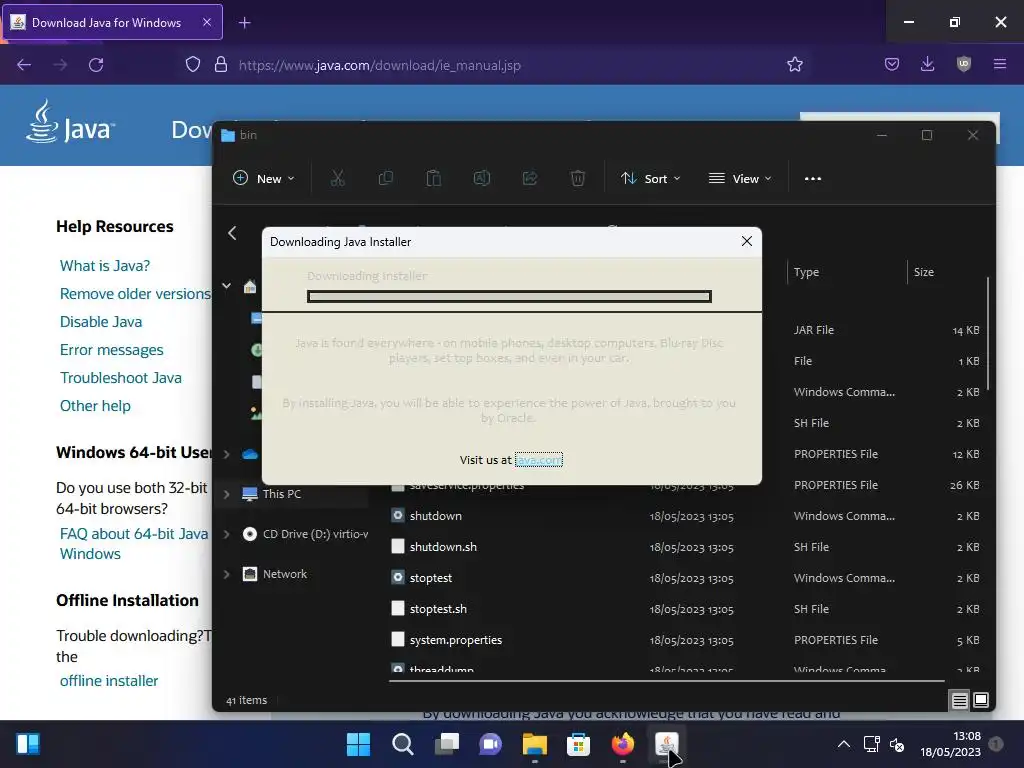The image size is (1024, 768).
Task: Click the Copy icon in Explorer toolbar
Action: 386,178
